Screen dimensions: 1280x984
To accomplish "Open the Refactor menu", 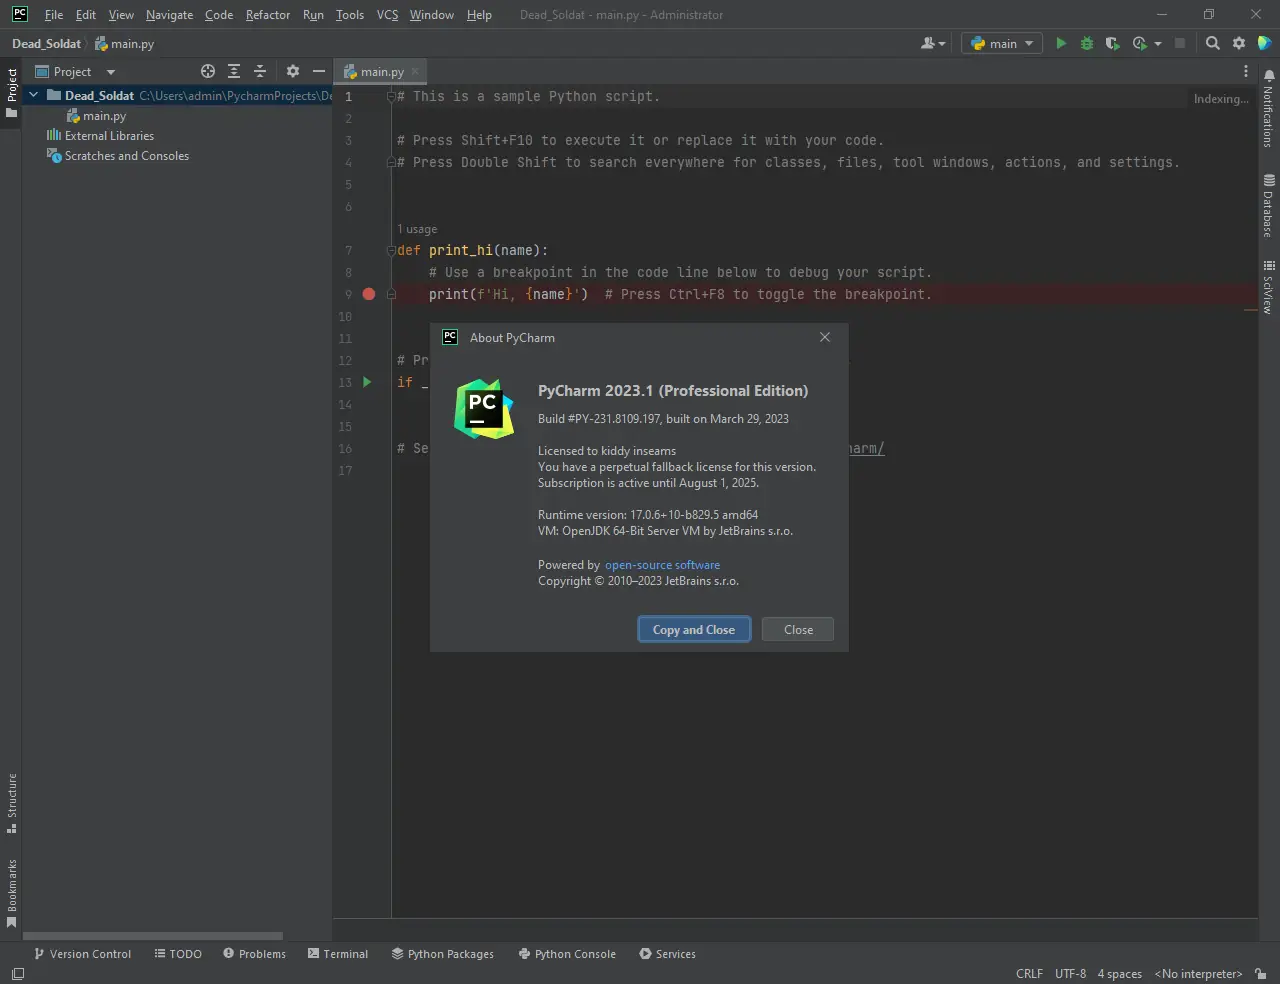I will (x=267, y=15).
